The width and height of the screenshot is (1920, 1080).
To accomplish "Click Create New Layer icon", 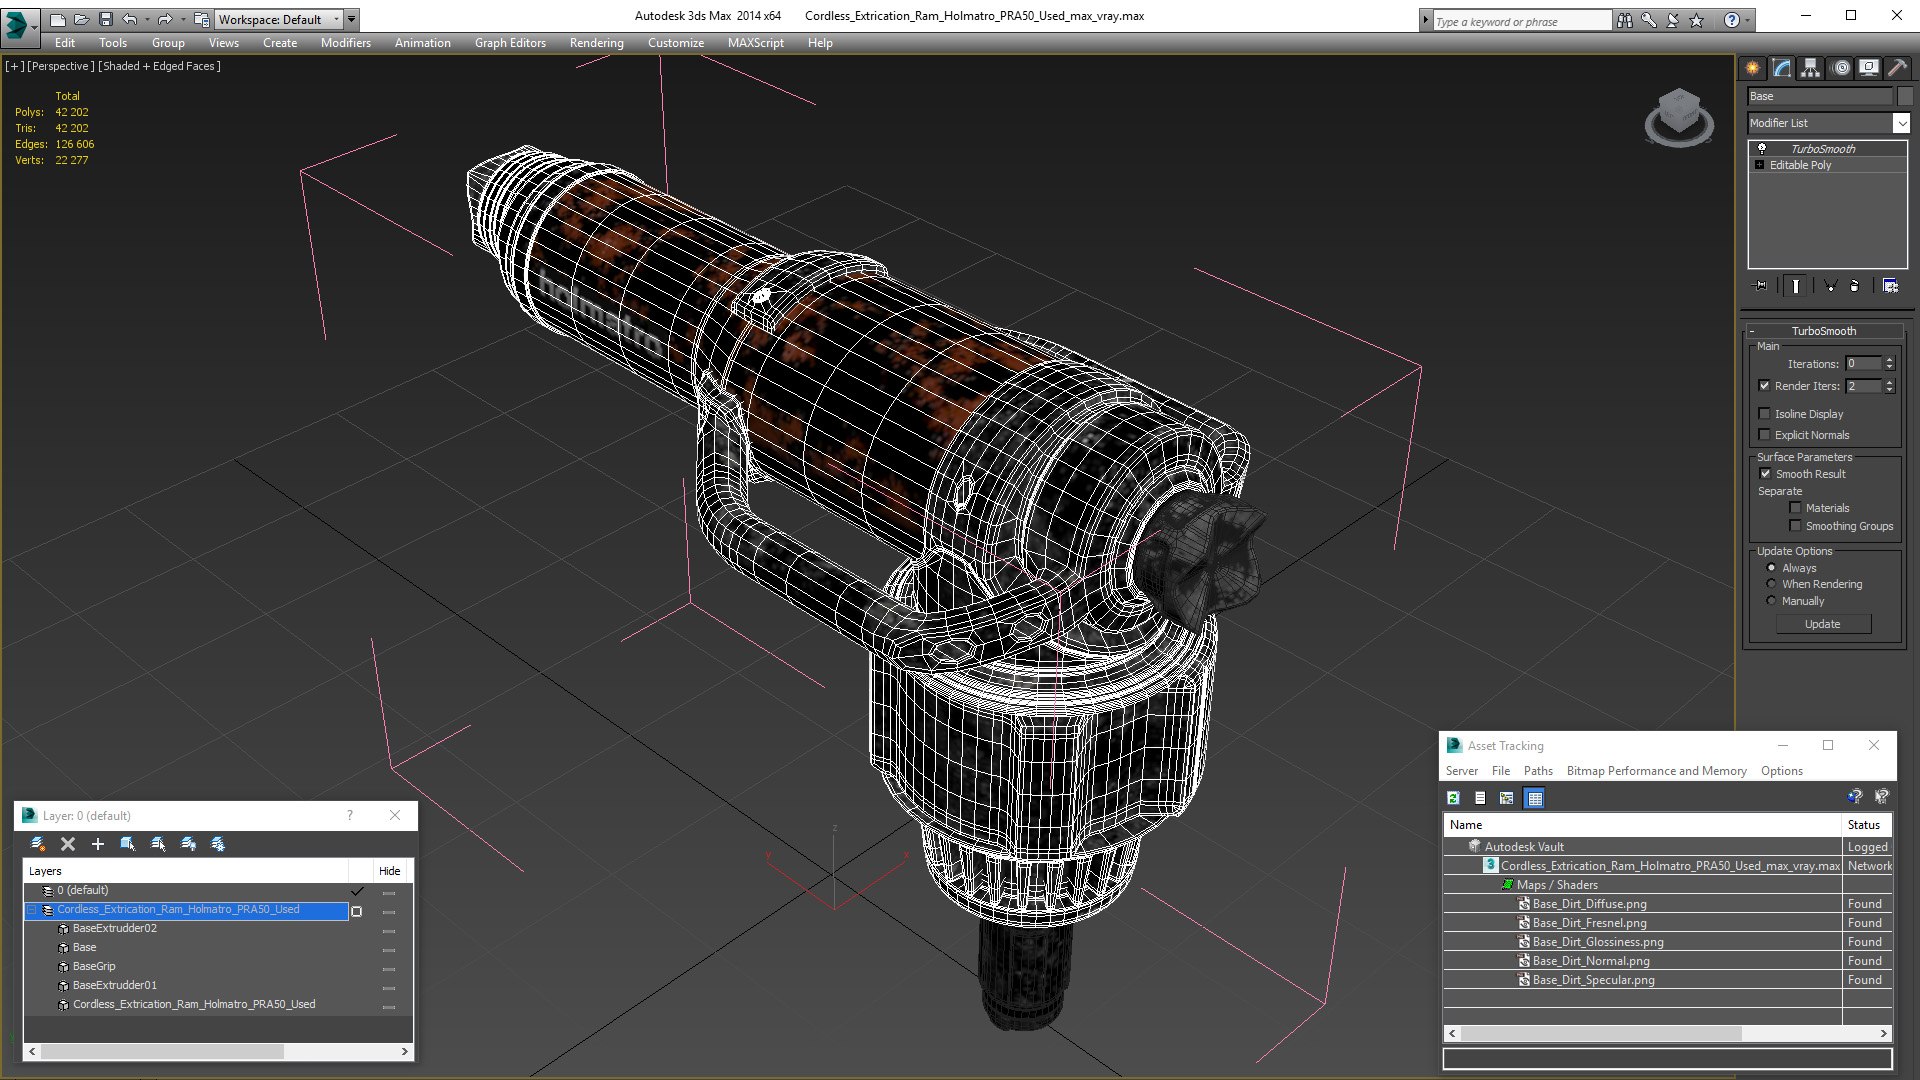I will tap(38, 844).
